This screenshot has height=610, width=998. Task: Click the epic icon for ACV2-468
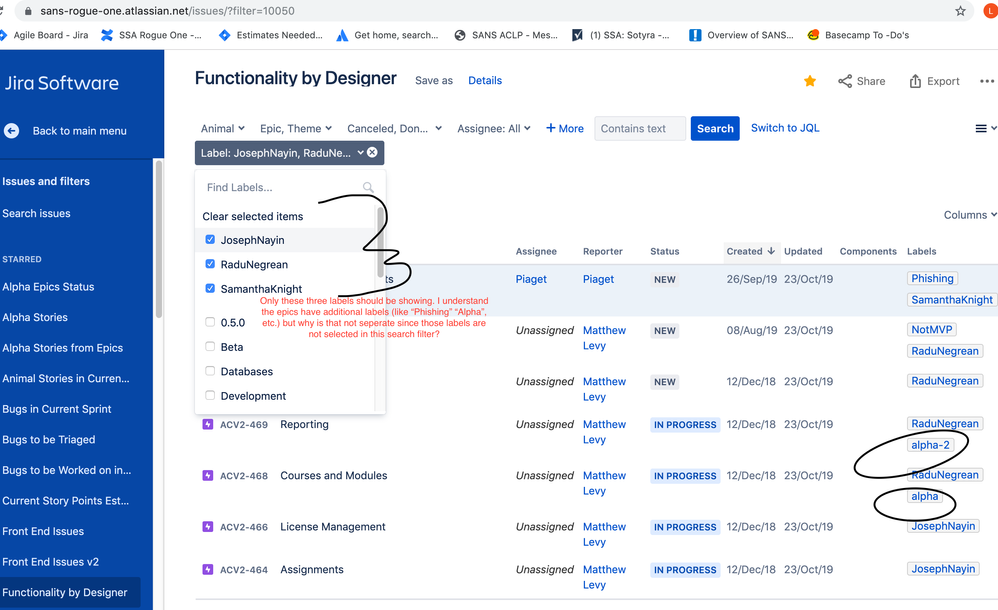click(207, 475)
